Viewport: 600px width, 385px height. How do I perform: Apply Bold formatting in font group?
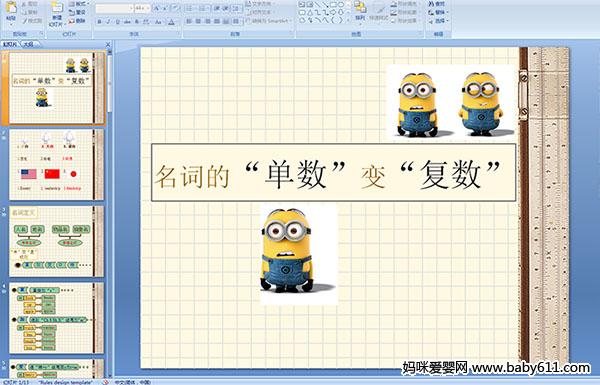[x=99, y=22]
